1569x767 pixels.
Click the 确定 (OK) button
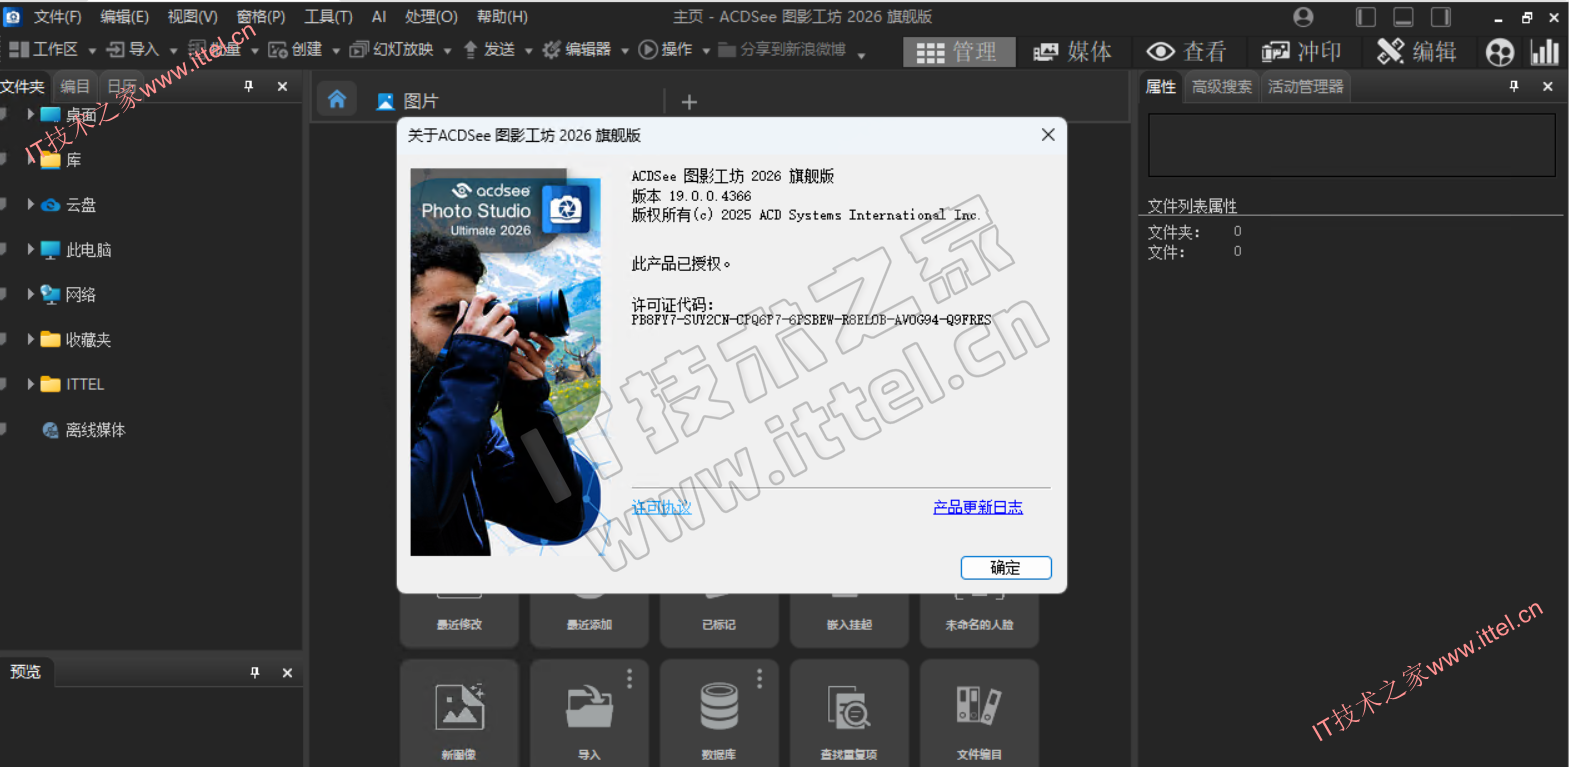[1005, 568]
